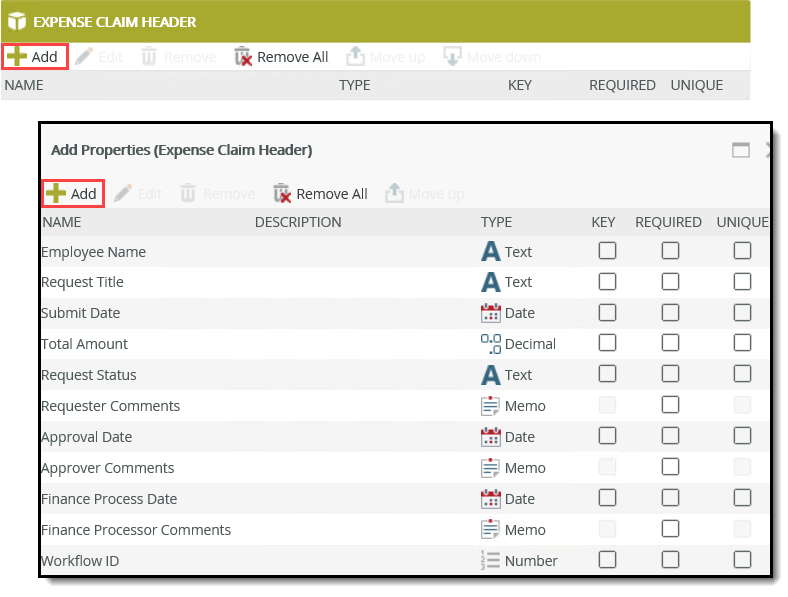Check Key for Employee Name
This screenshot has width=788, height=597.
pos(607,251)
